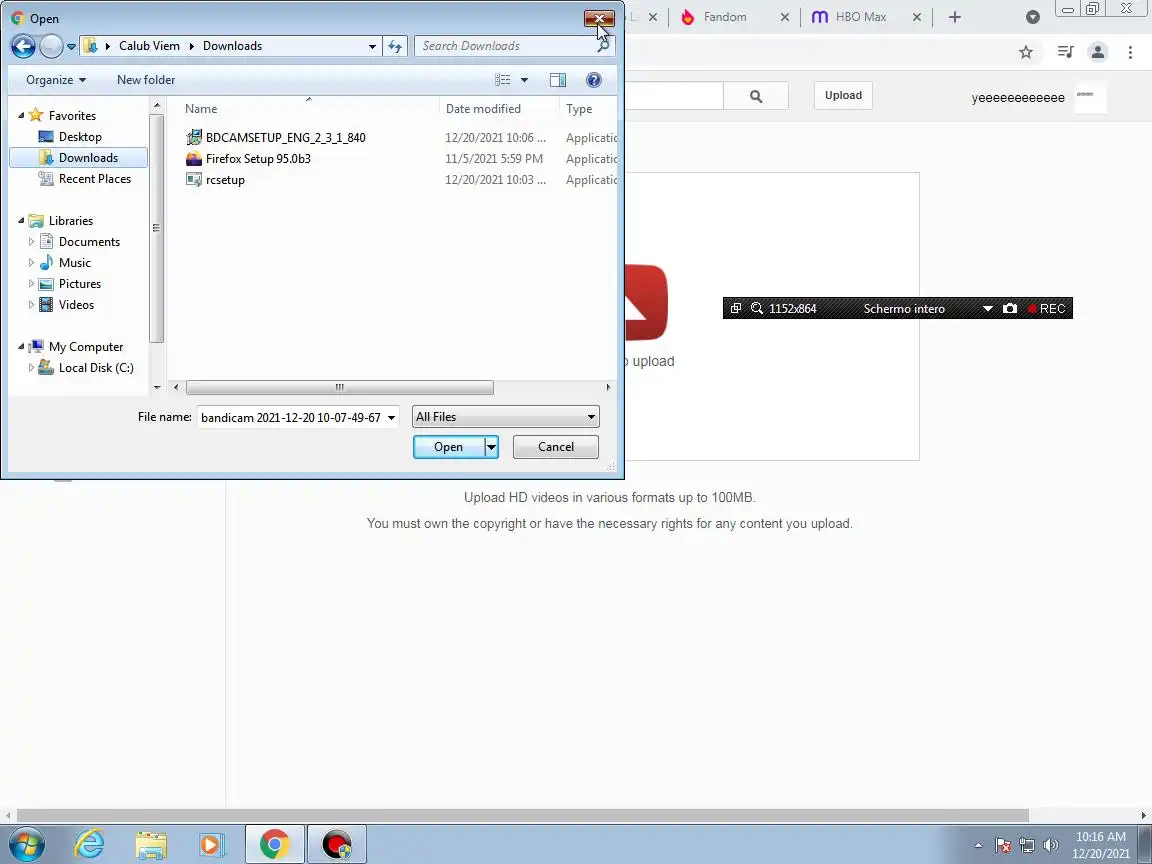This screenshot has height=864, width=1152.
Task: Close the Fandom tab
Action: coord(785,17)
